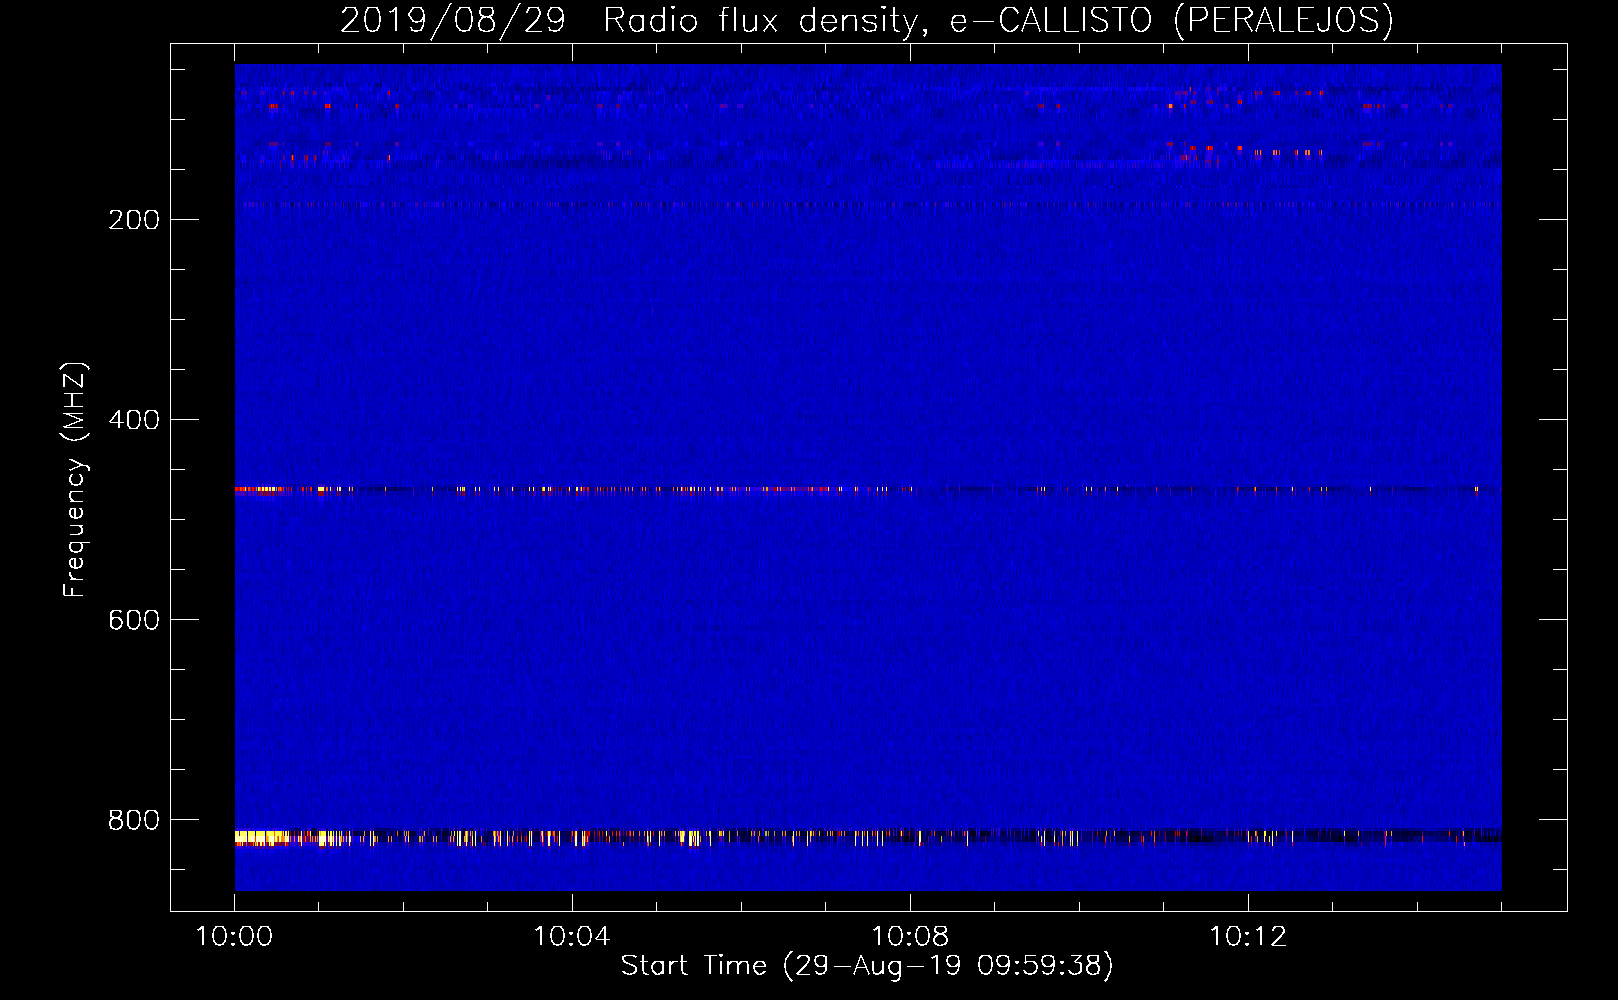Screen dimensions: 1618x1000
Task: Select the Start Time axis label
Action: [x=867, y=966]
